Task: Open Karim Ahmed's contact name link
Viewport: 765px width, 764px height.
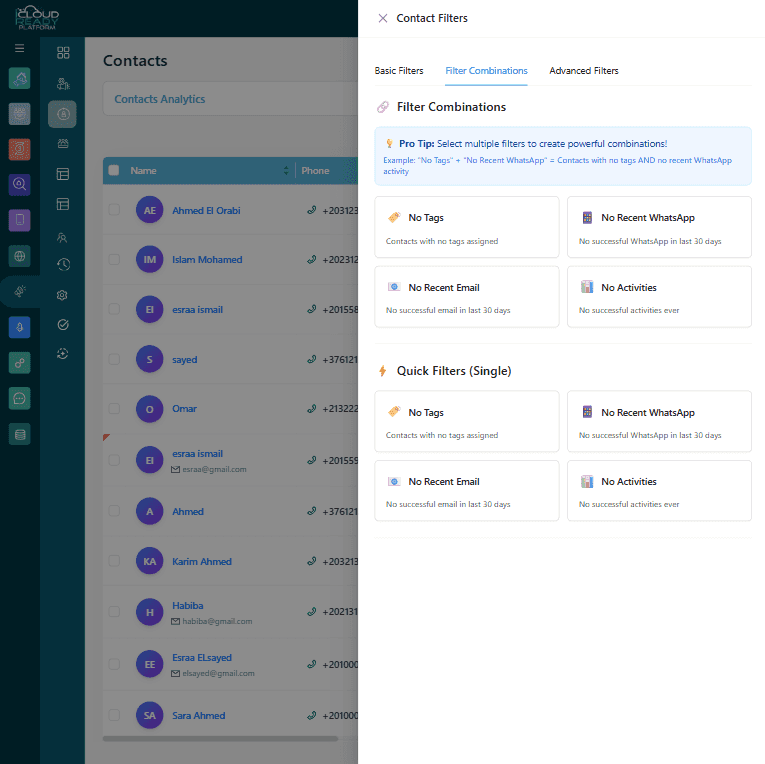Action: point(202,562)
